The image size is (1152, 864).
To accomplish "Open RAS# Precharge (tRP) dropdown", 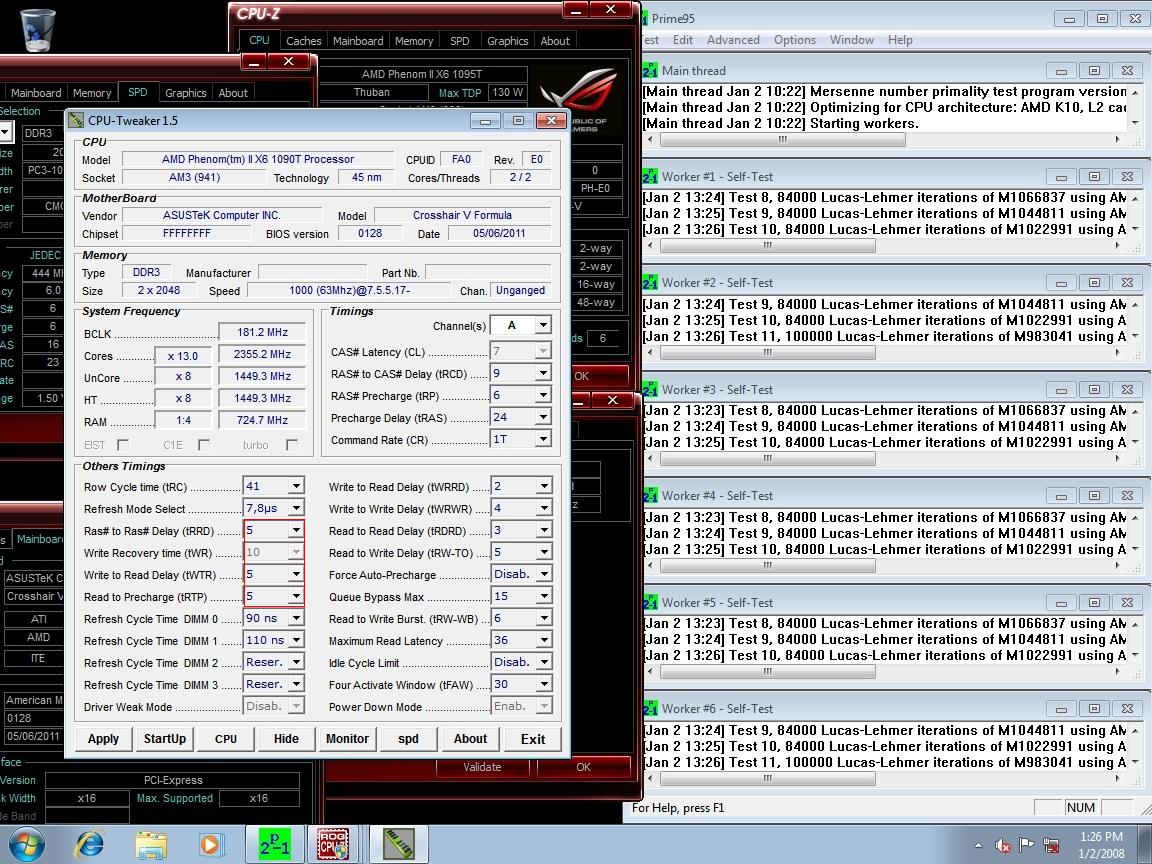I will pos(542,395).
